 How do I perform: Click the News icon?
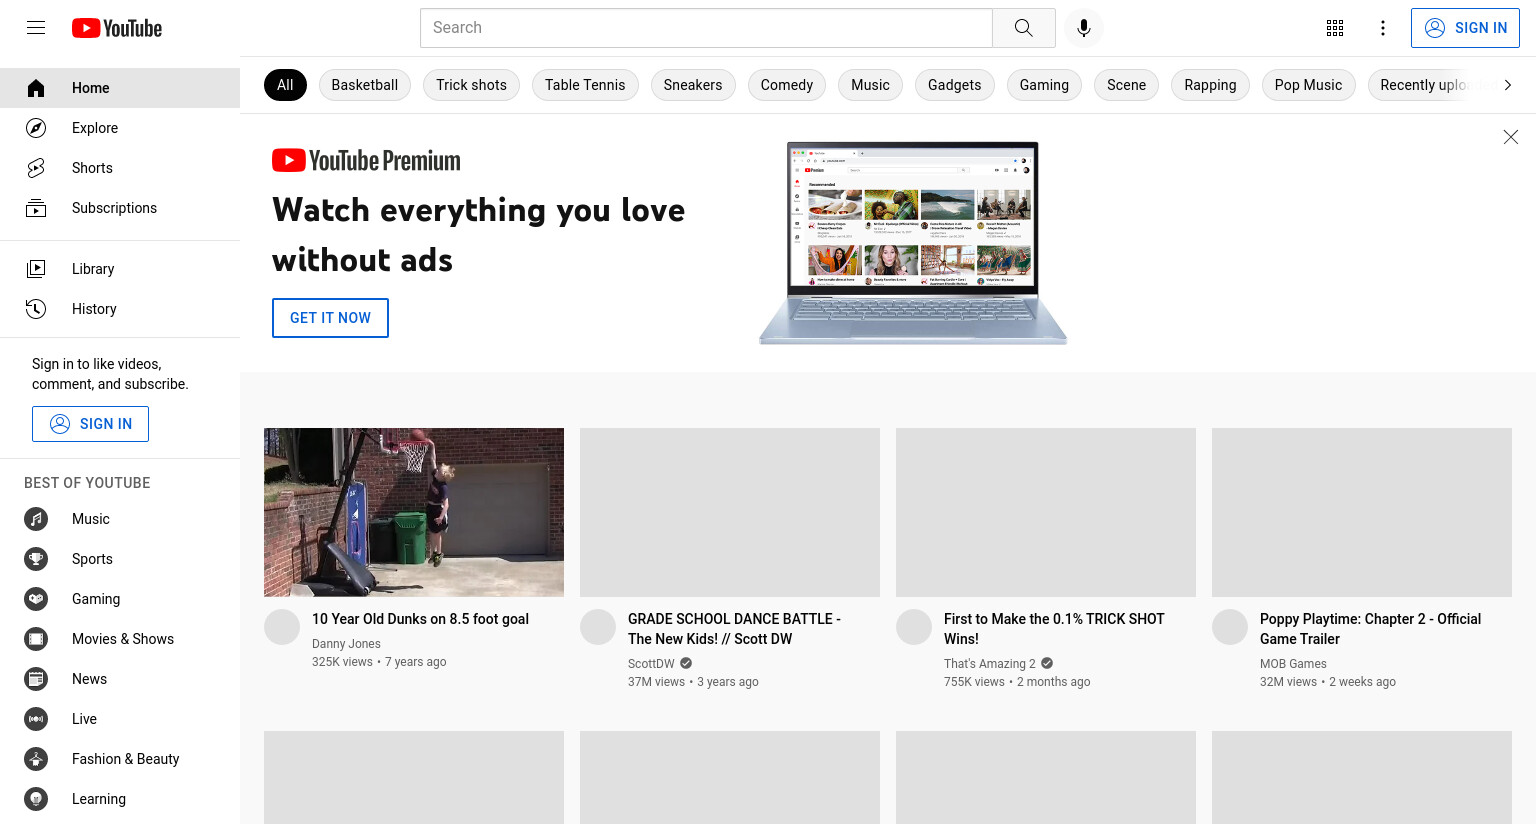tap(36, 679)
